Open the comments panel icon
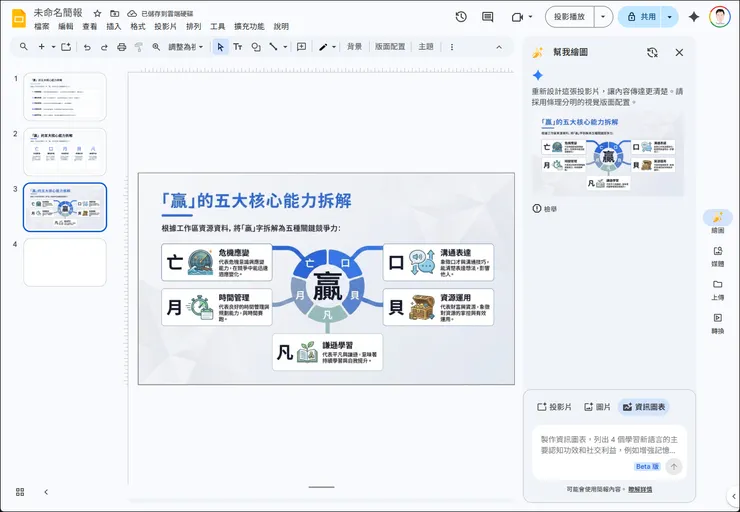740x512 pixels. point(488,17)
